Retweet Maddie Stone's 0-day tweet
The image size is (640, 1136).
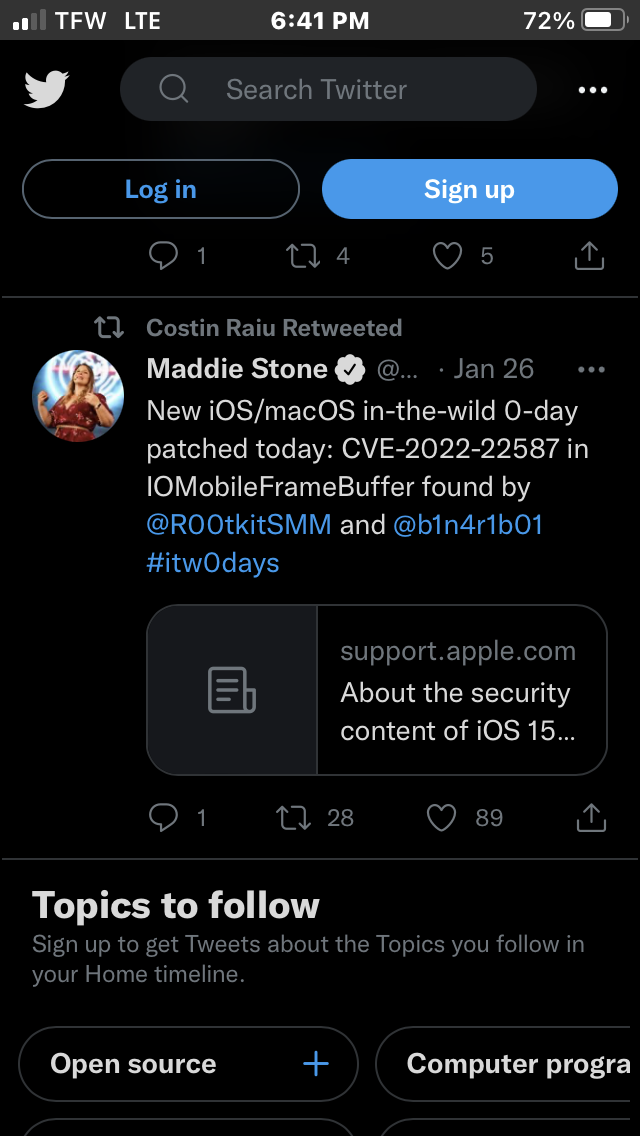pos(293,818)
